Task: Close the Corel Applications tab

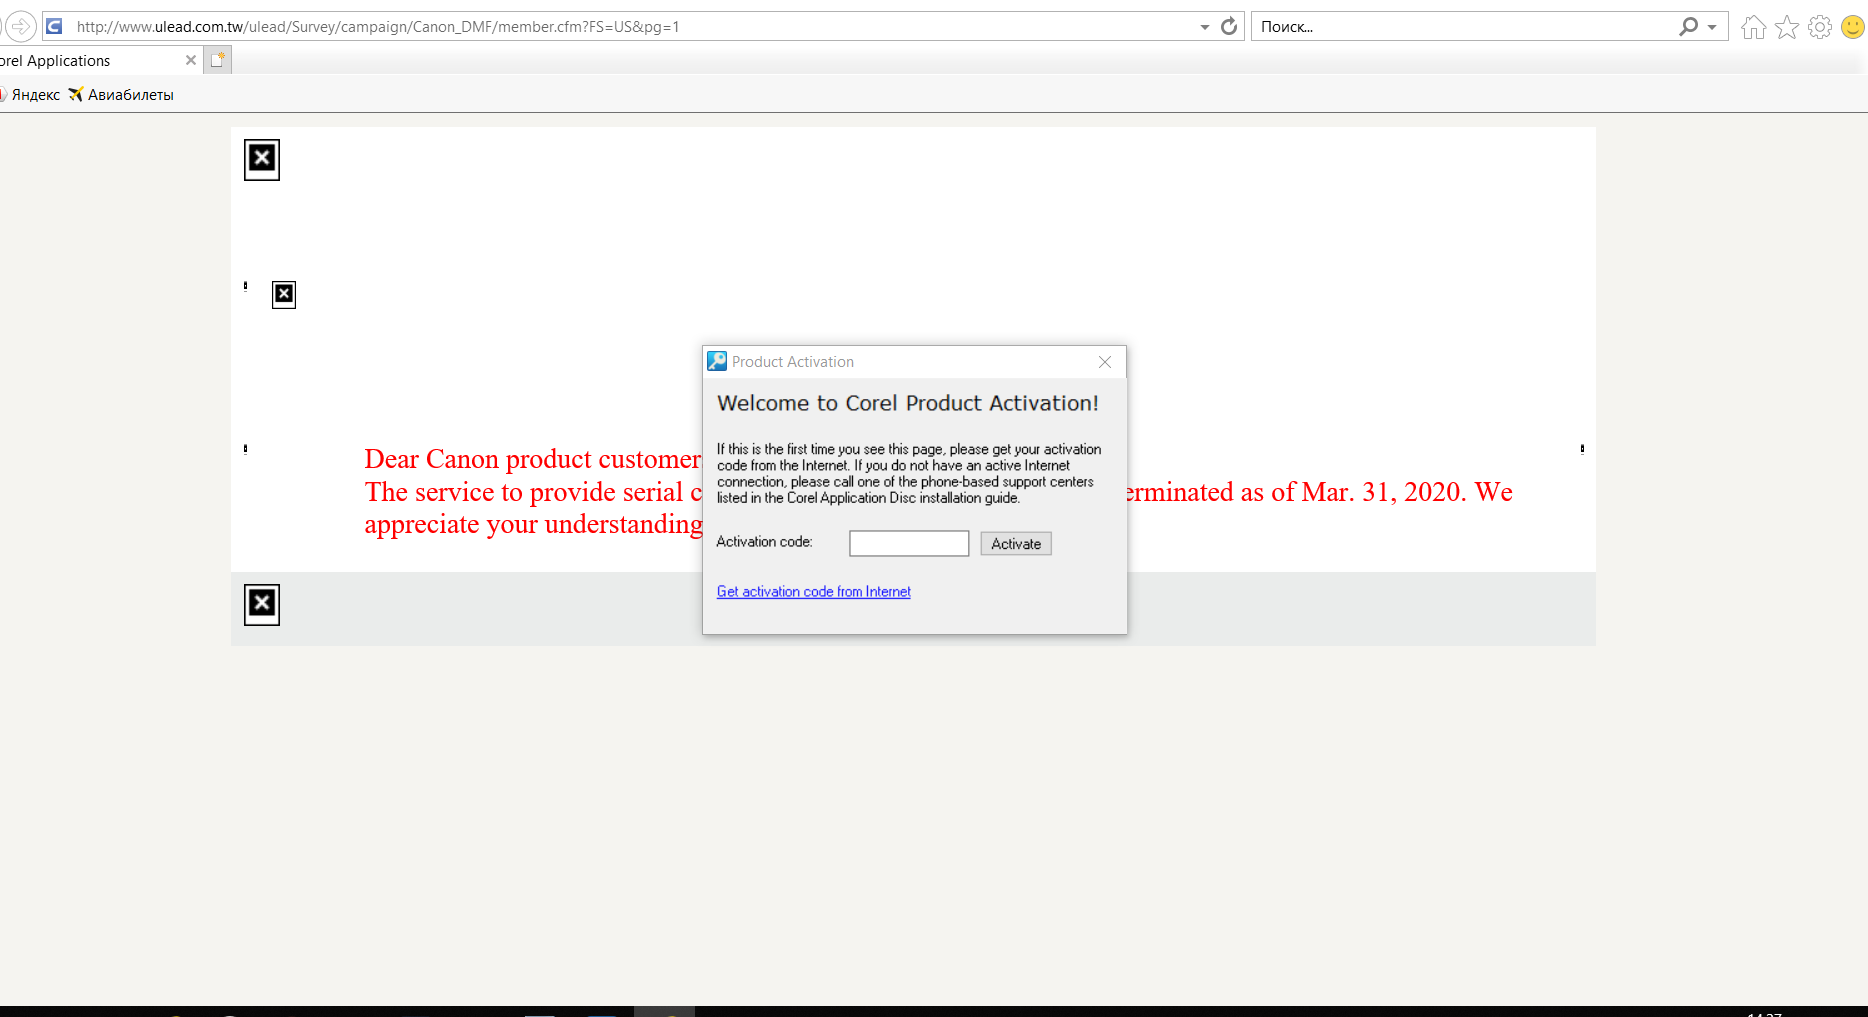Action: coord(191,60)
